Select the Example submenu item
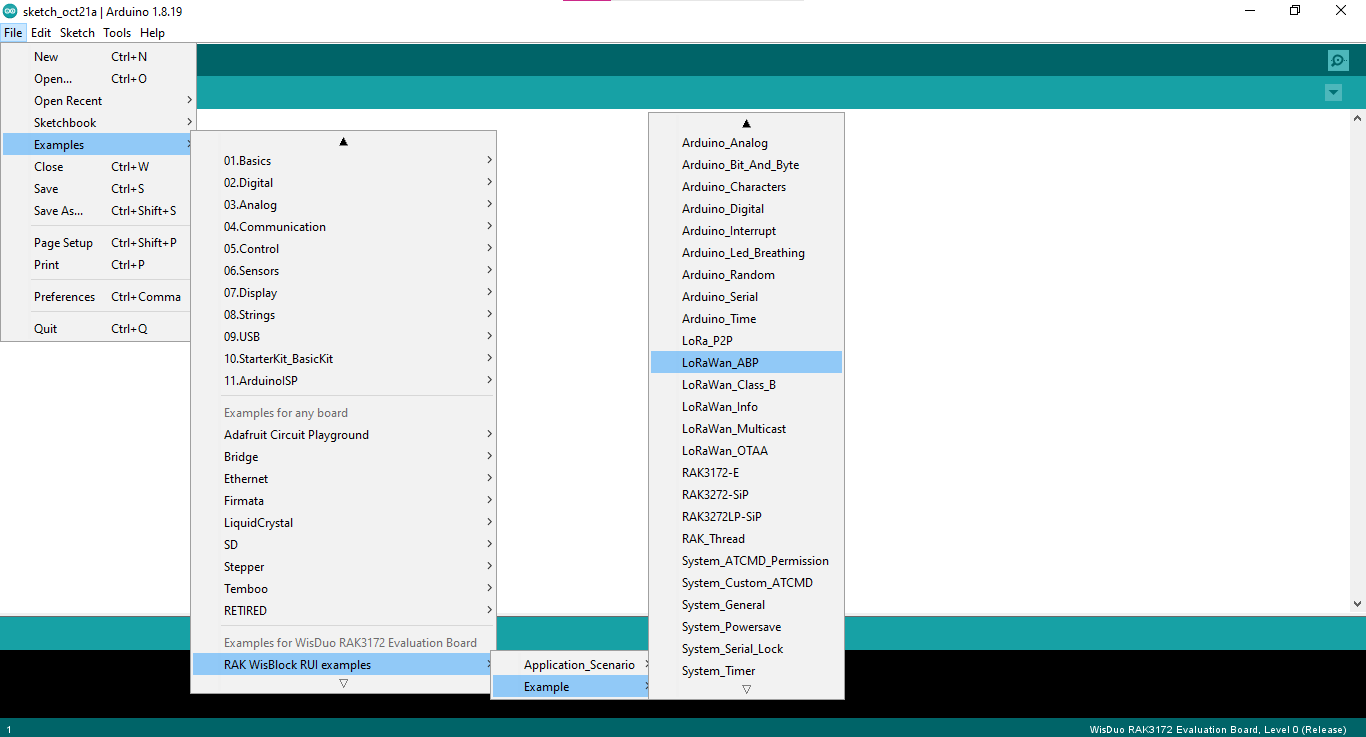Image resolution: width=1366 pixels, height=737 pixels. pyautogui.click(x=572, y=687)
